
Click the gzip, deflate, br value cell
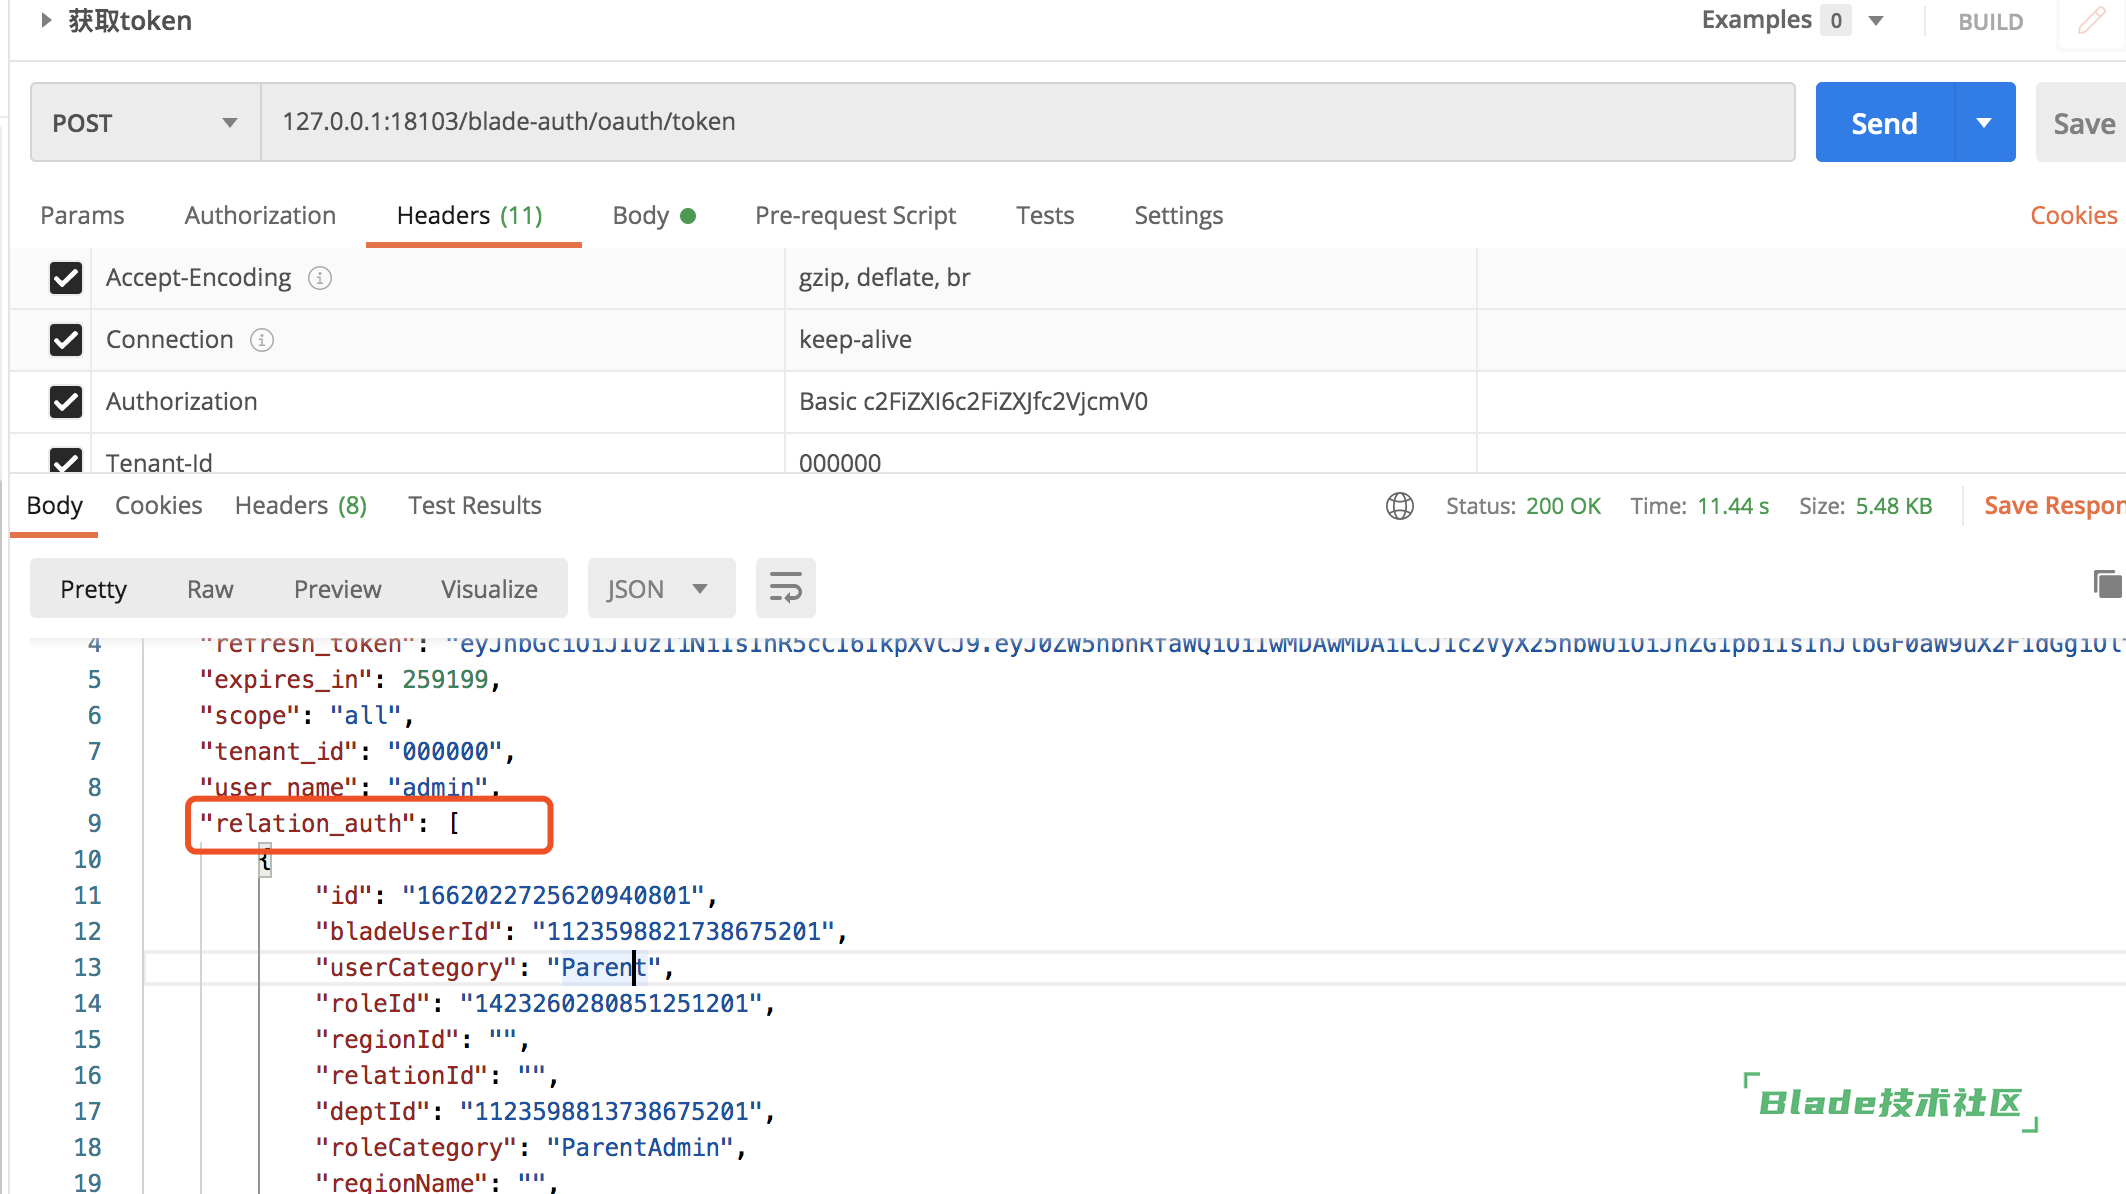pos(1131,278)
